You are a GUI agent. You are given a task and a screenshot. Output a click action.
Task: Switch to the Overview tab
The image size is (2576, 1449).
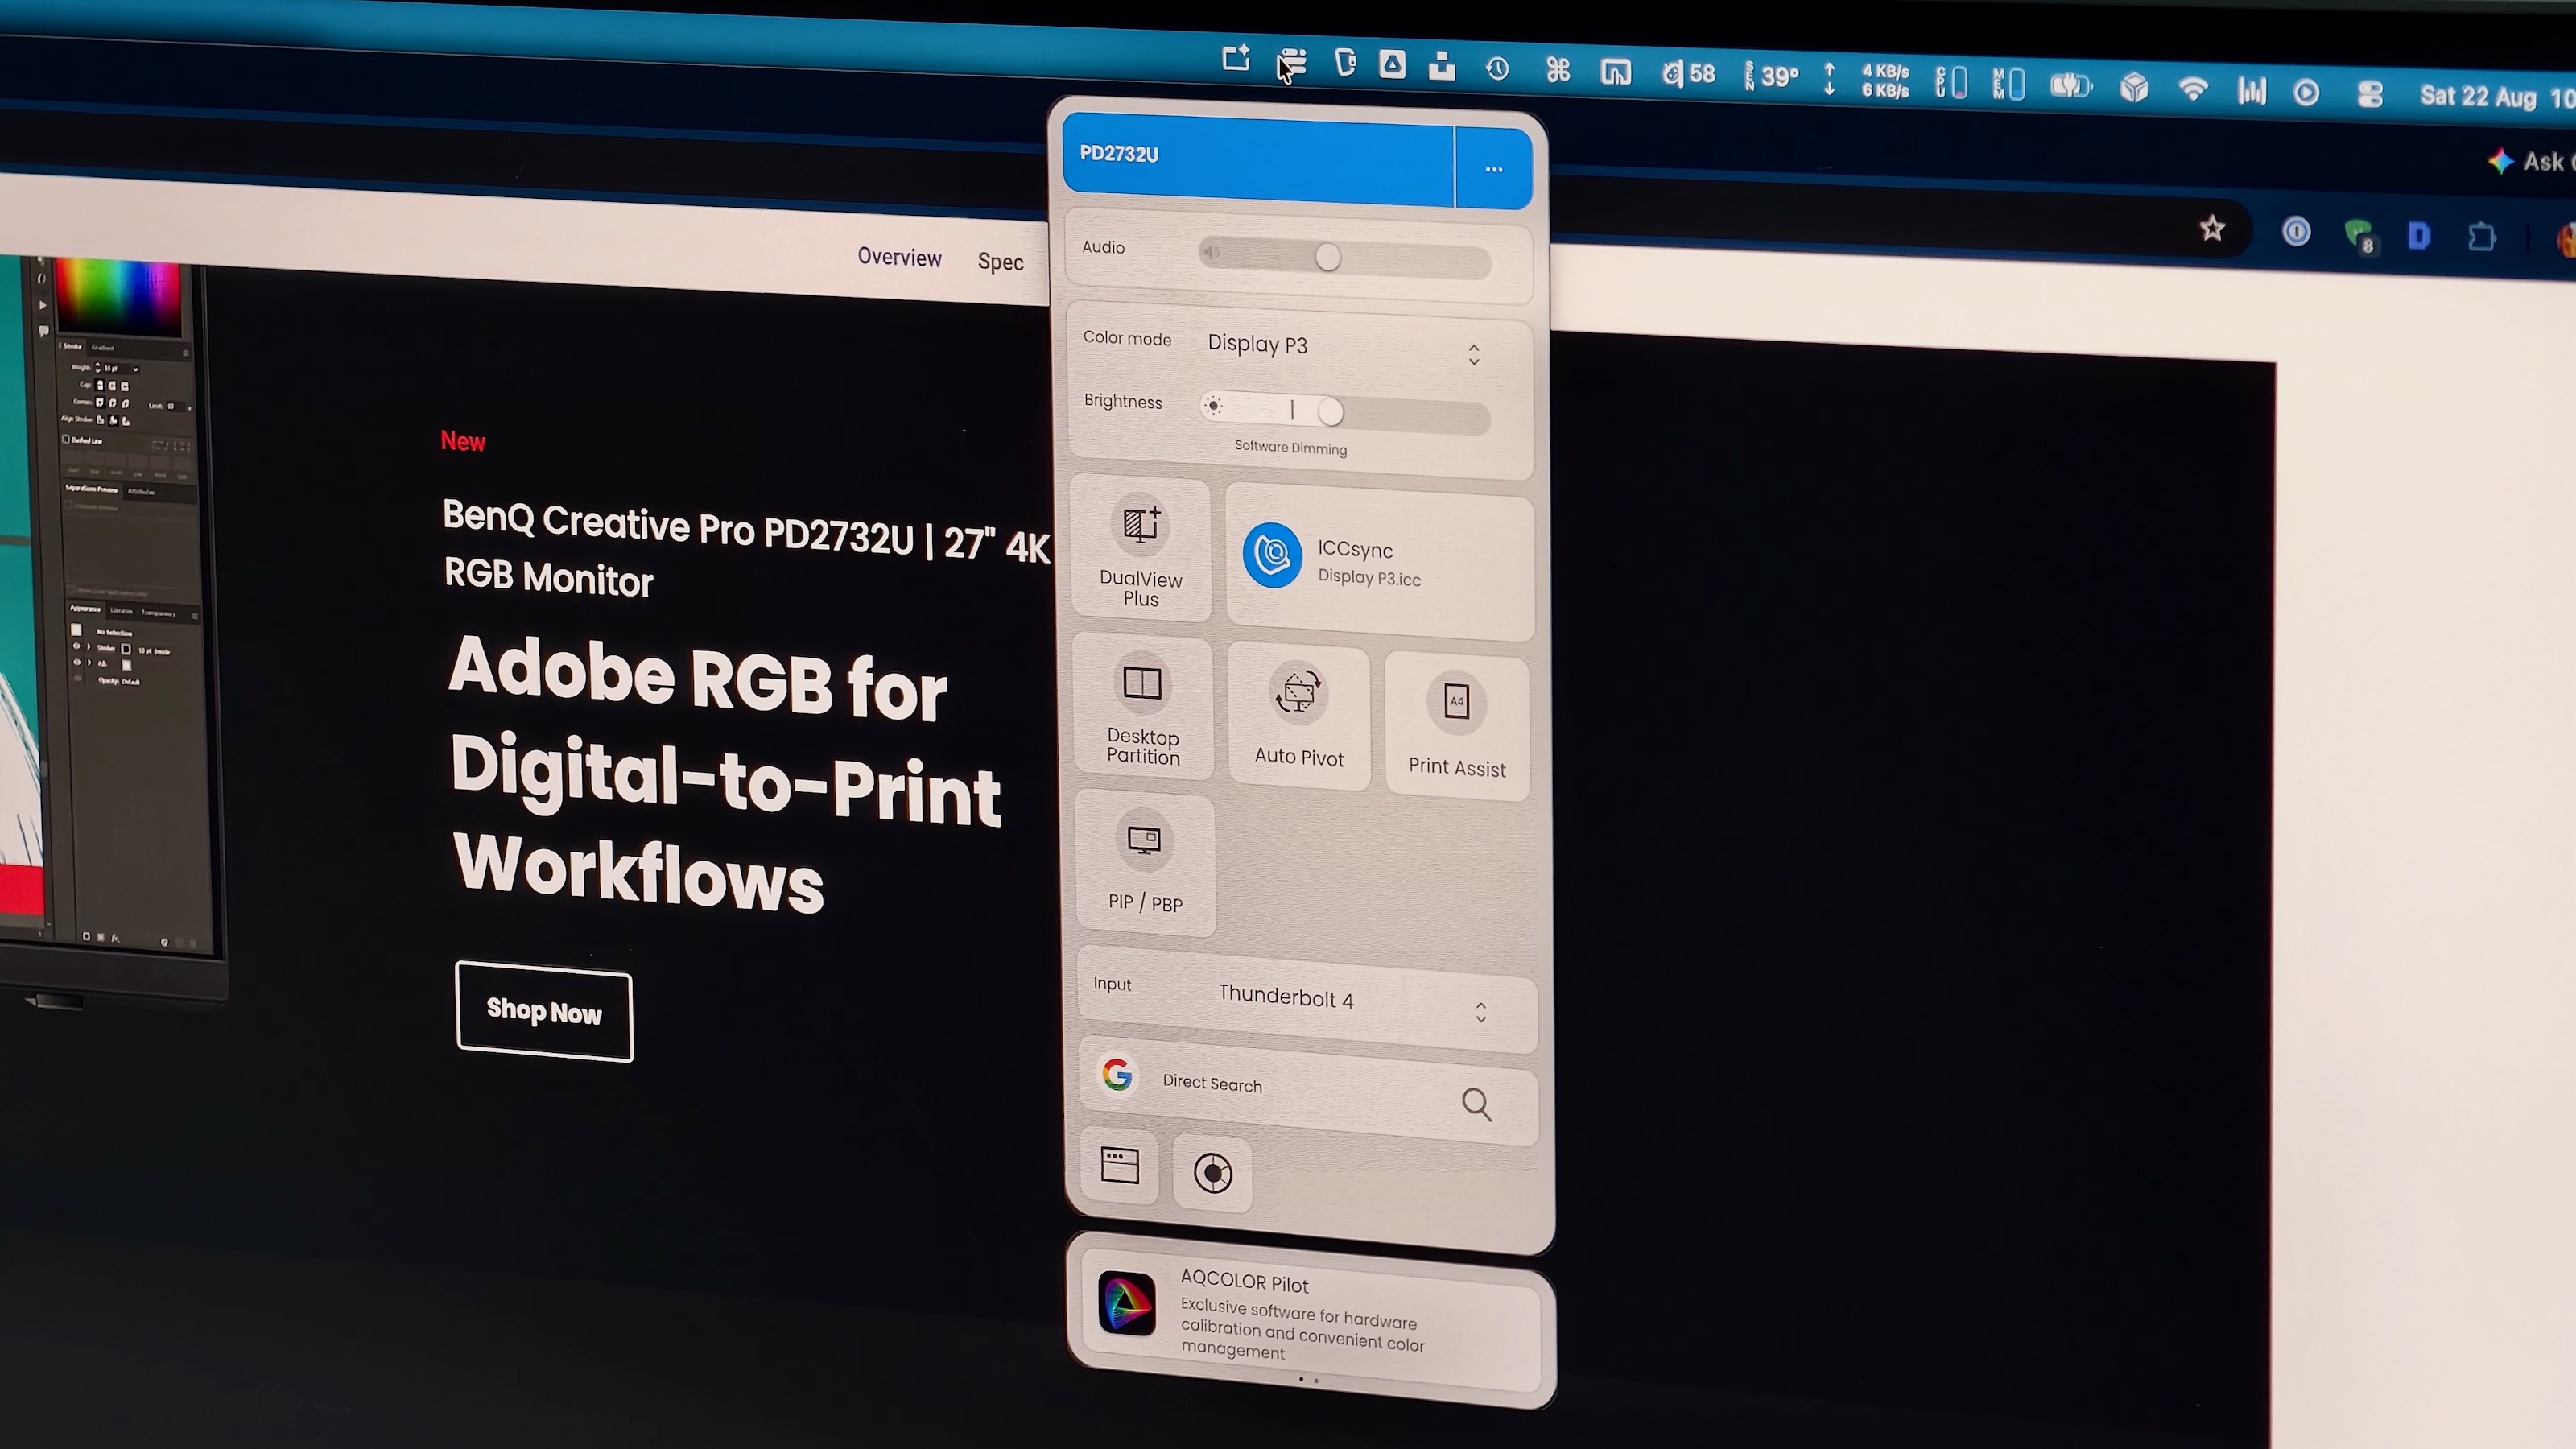[899, 257]
